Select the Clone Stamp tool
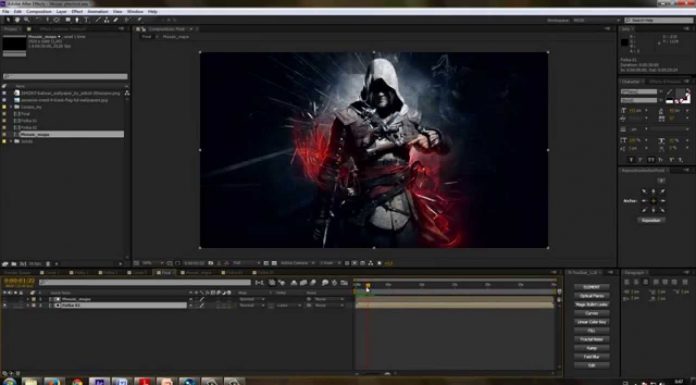696x385 pixels. 107,20
